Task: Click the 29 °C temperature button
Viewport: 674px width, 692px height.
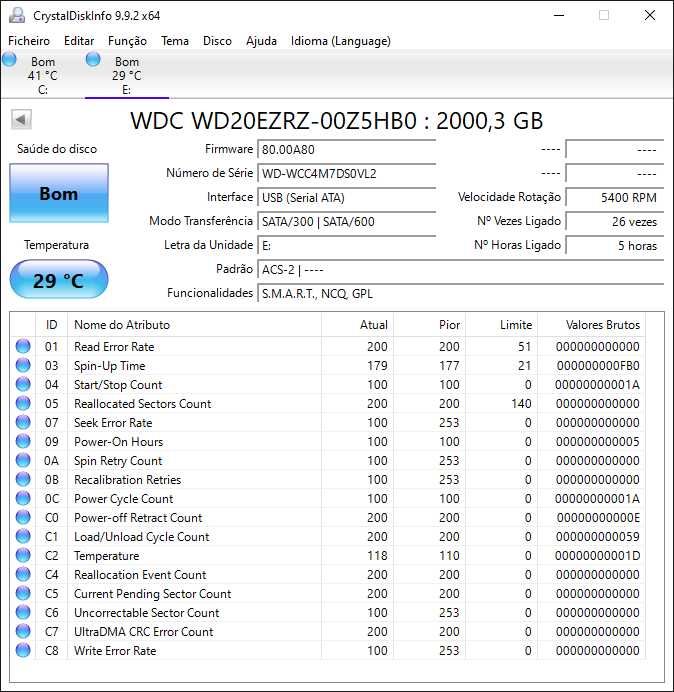Action: tap(59, 280)
